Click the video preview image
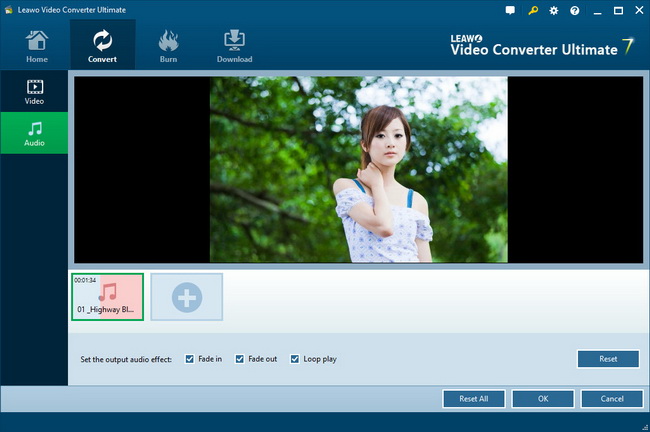 point(358,170)
